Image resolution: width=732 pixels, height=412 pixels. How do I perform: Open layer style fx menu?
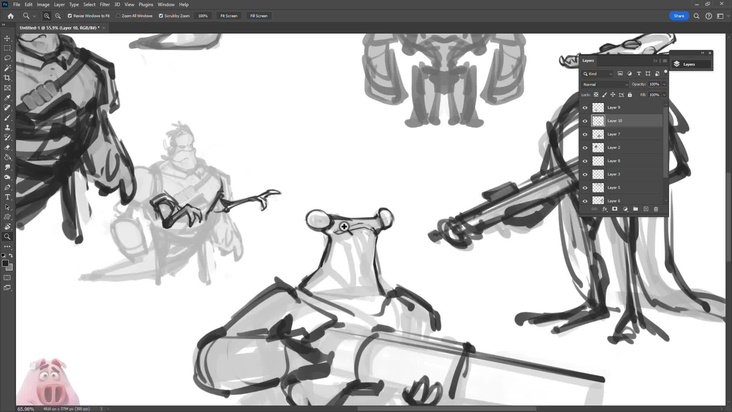click(605, 209)
